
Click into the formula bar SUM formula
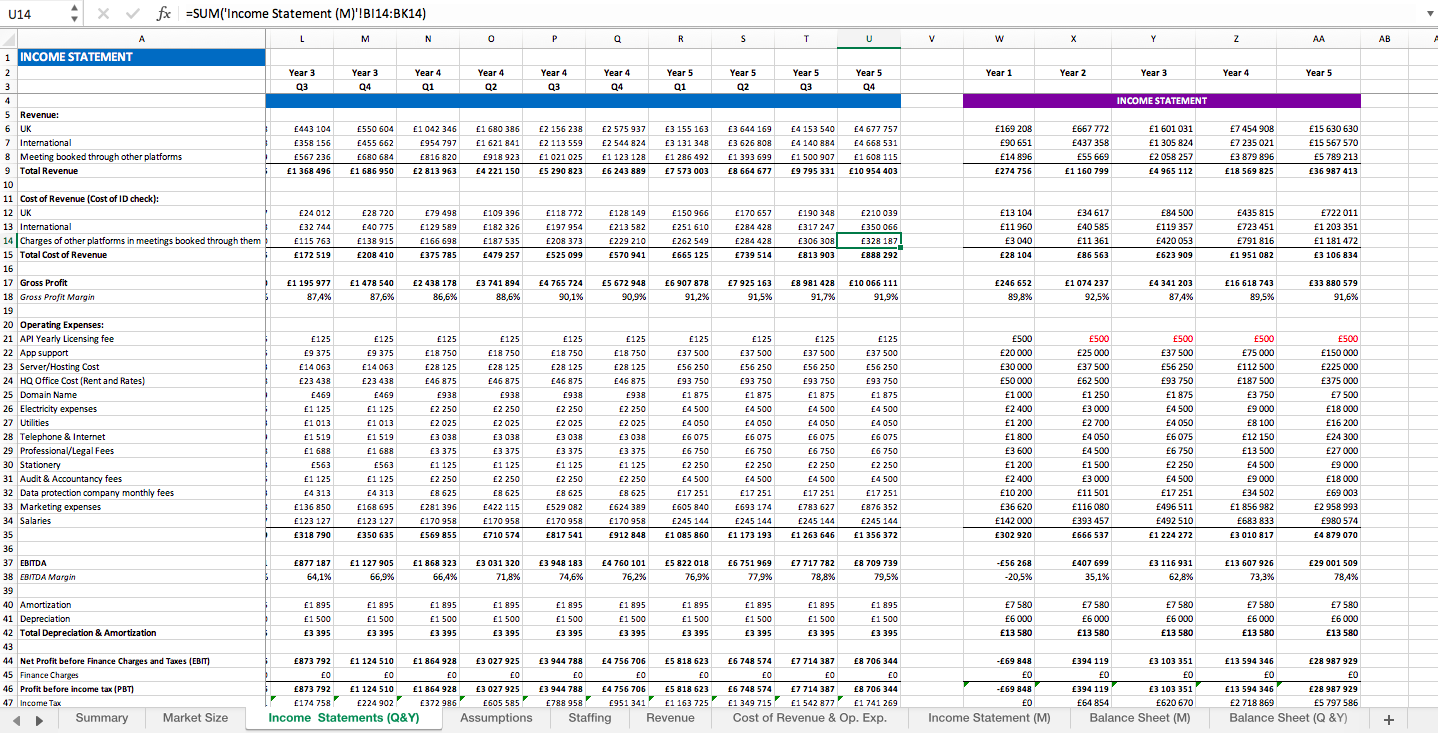[x=306, y=14]
